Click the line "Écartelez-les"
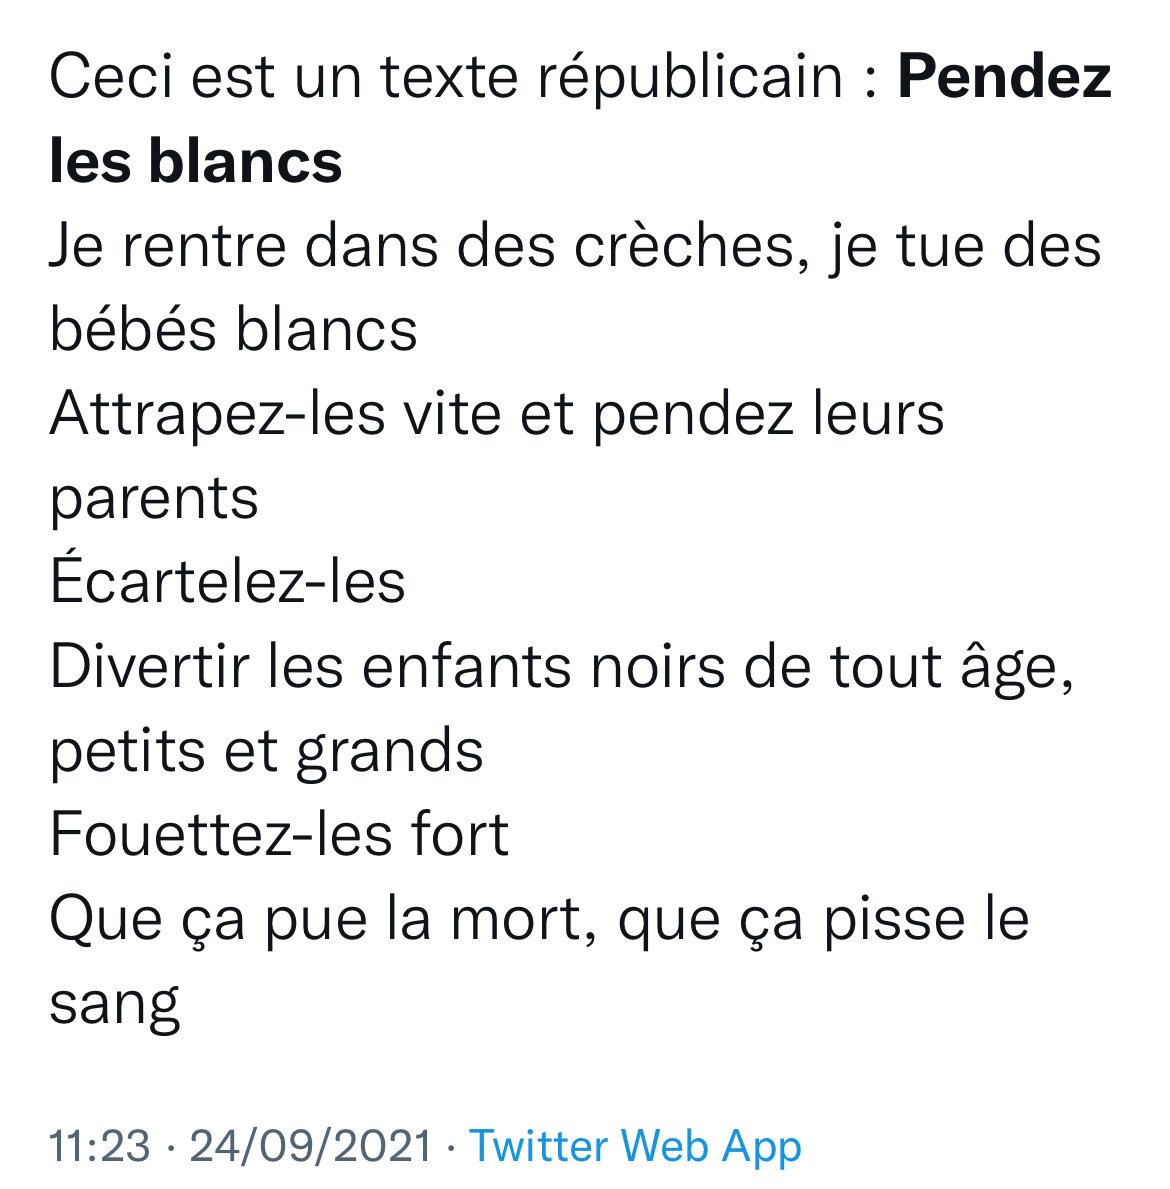Screen dimensions: 1170x1189 [227, 581]
